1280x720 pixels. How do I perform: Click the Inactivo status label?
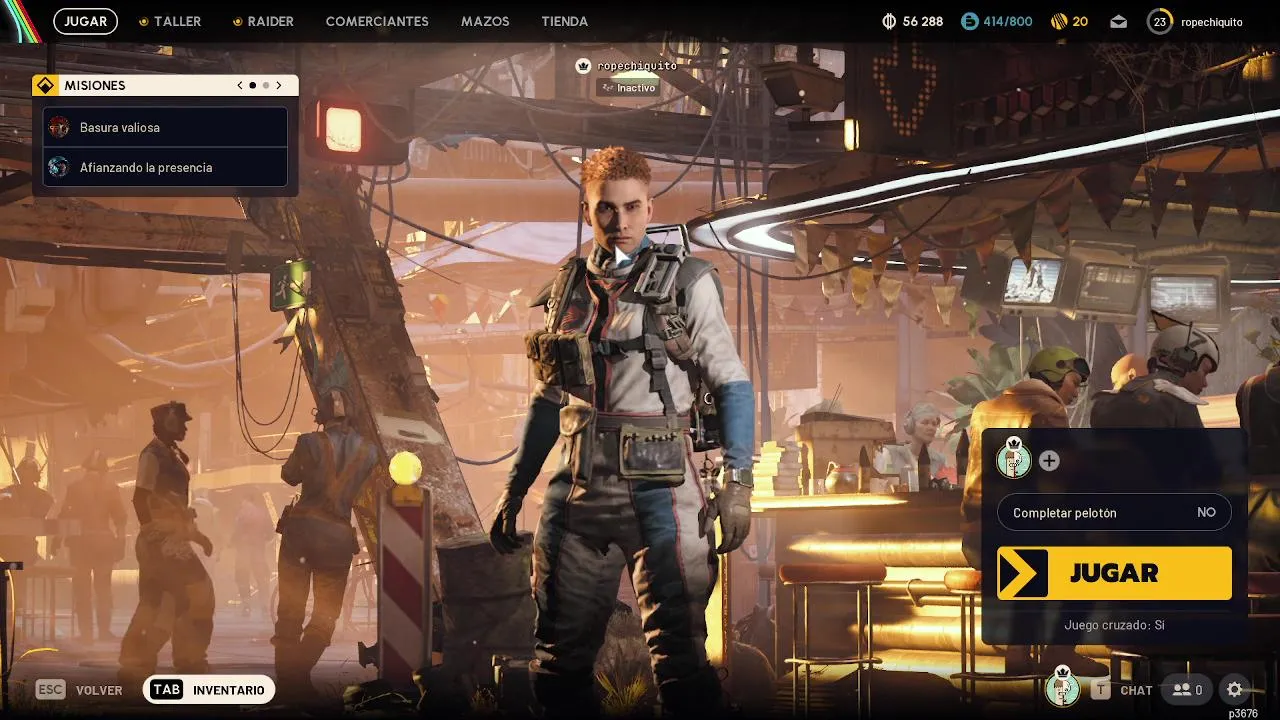click(628, 88)
